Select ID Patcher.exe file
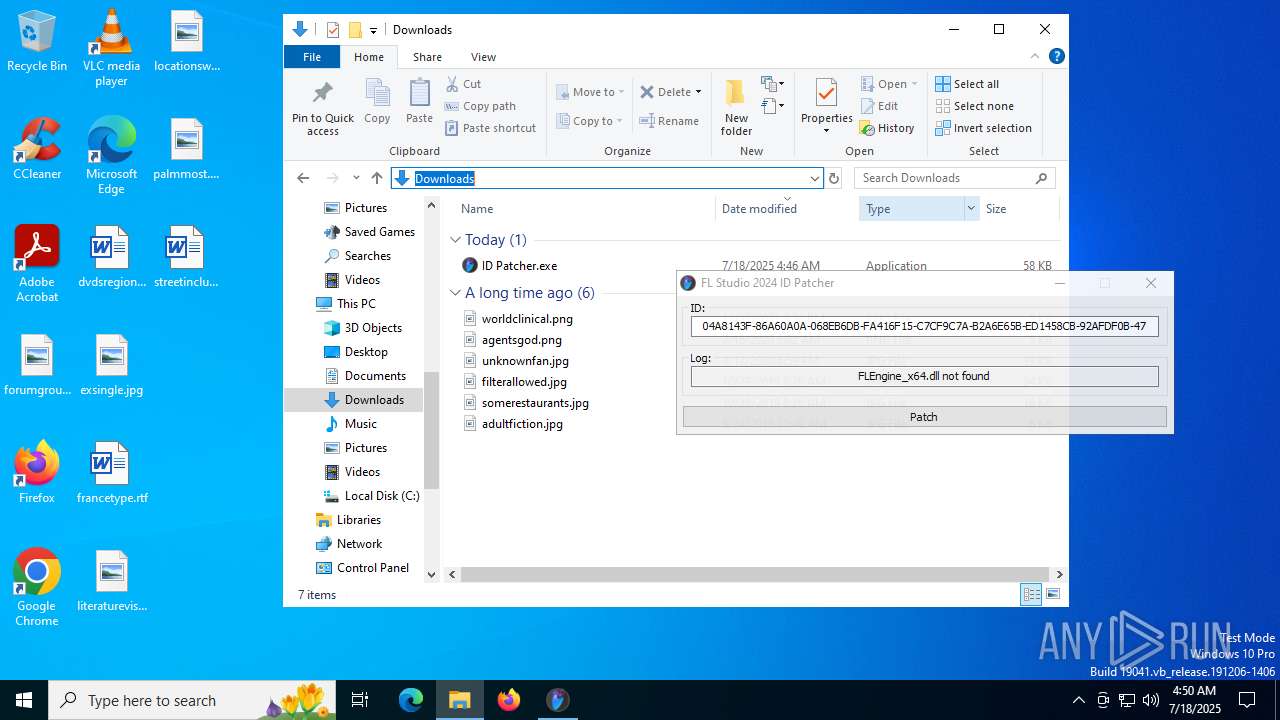 [x=509, y=266]
